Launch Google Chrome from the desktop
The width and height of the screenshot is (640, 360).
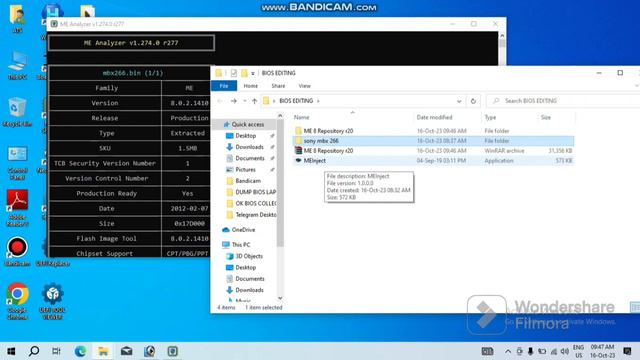[x=17, y=301]
